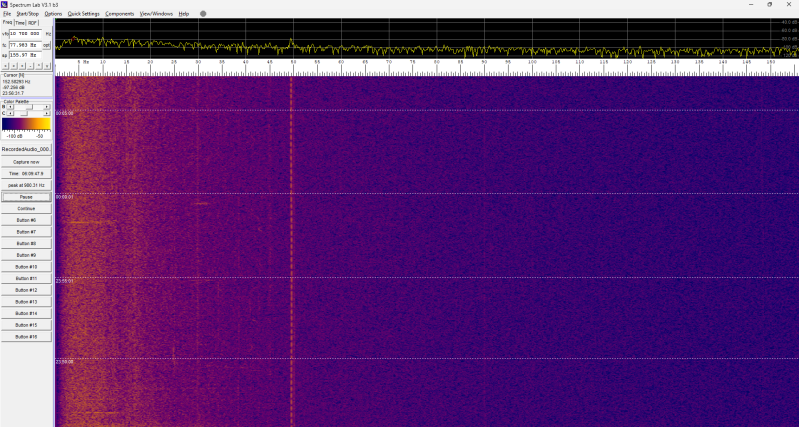Viewport: 799px width, 427px height.
Task: Click the cursor frequency readout in Hz
Action: (16, 82)
